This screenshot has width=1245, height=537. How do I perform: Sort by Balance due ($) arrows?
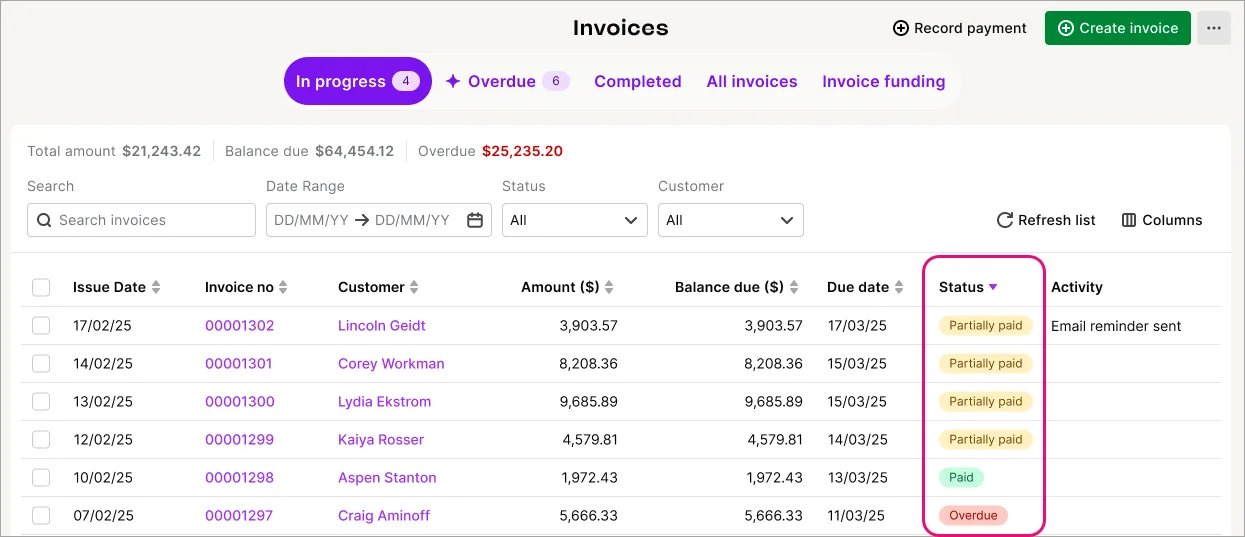point(794,287)
